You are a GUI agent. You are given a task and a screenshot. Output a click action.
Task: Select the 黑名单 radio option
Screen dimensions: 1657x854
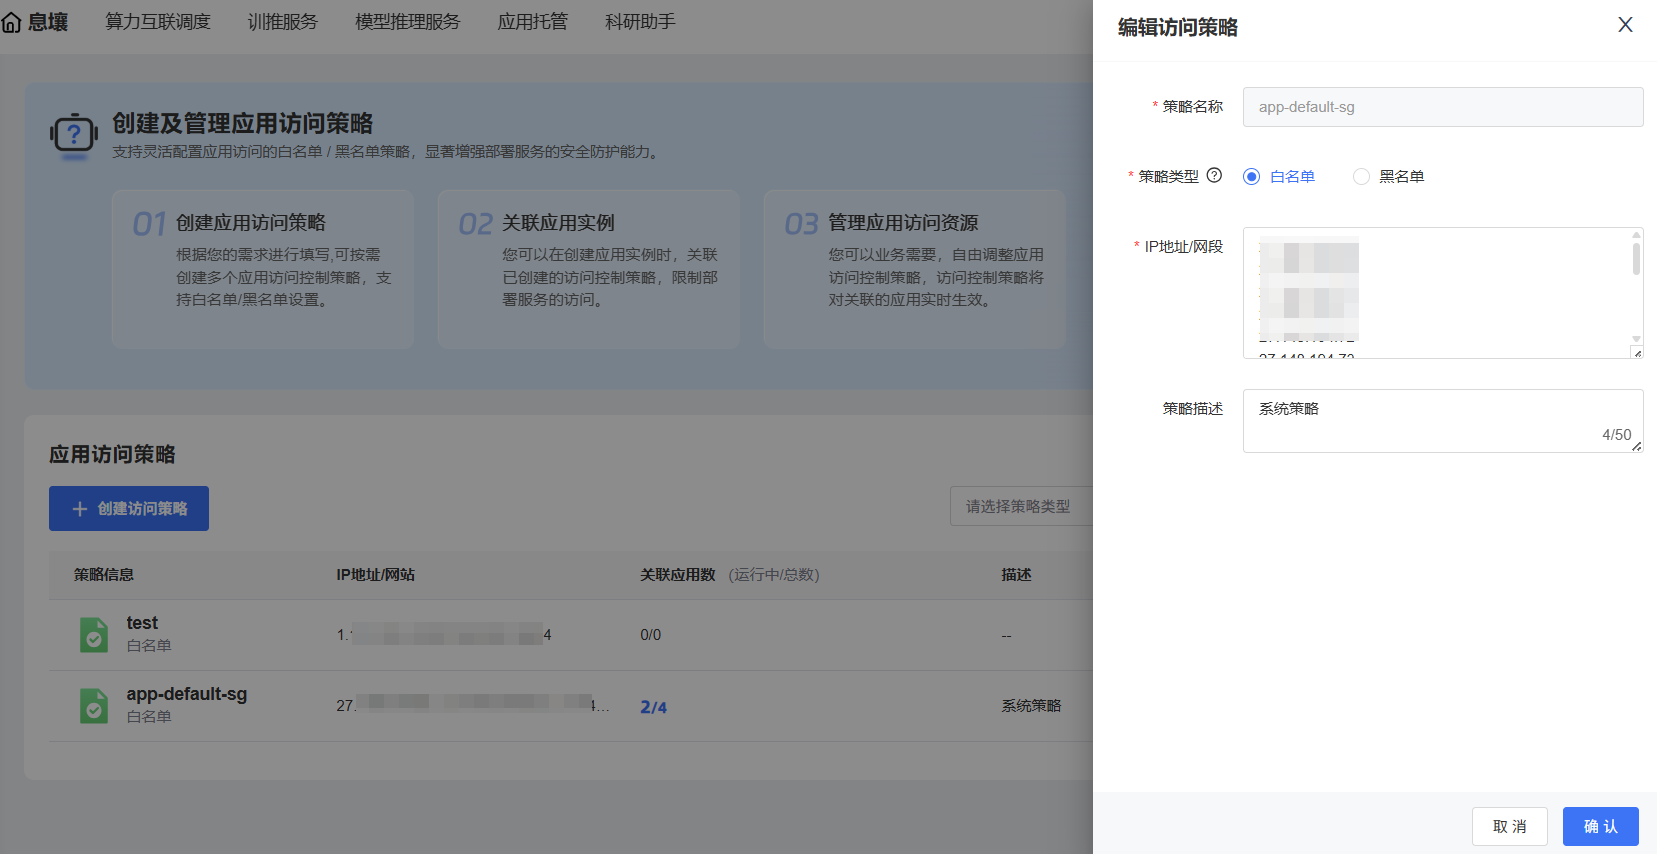(x=1361, y=177)
